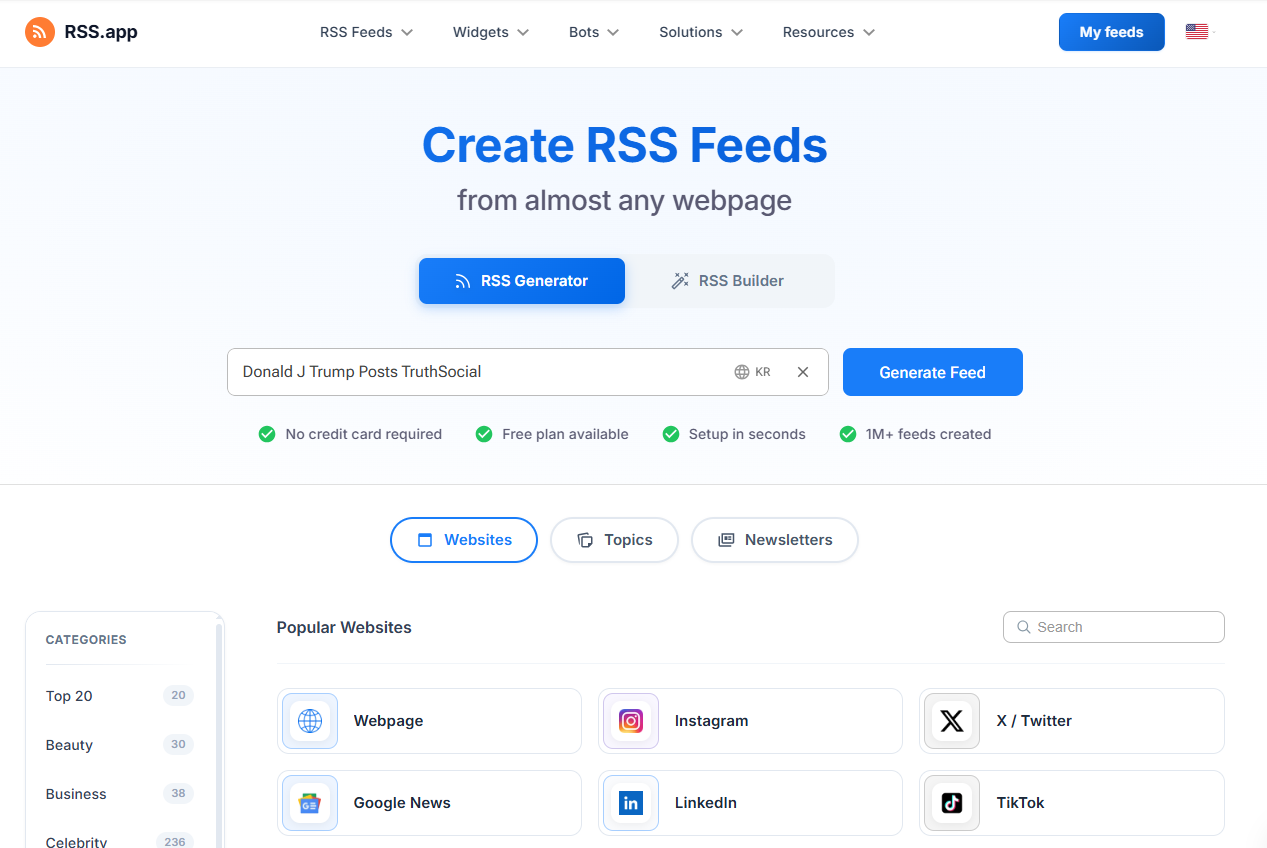Open the Bots dropdown menu
Image resolution: width=1267 pixels, height=848 pixels.
594,32
